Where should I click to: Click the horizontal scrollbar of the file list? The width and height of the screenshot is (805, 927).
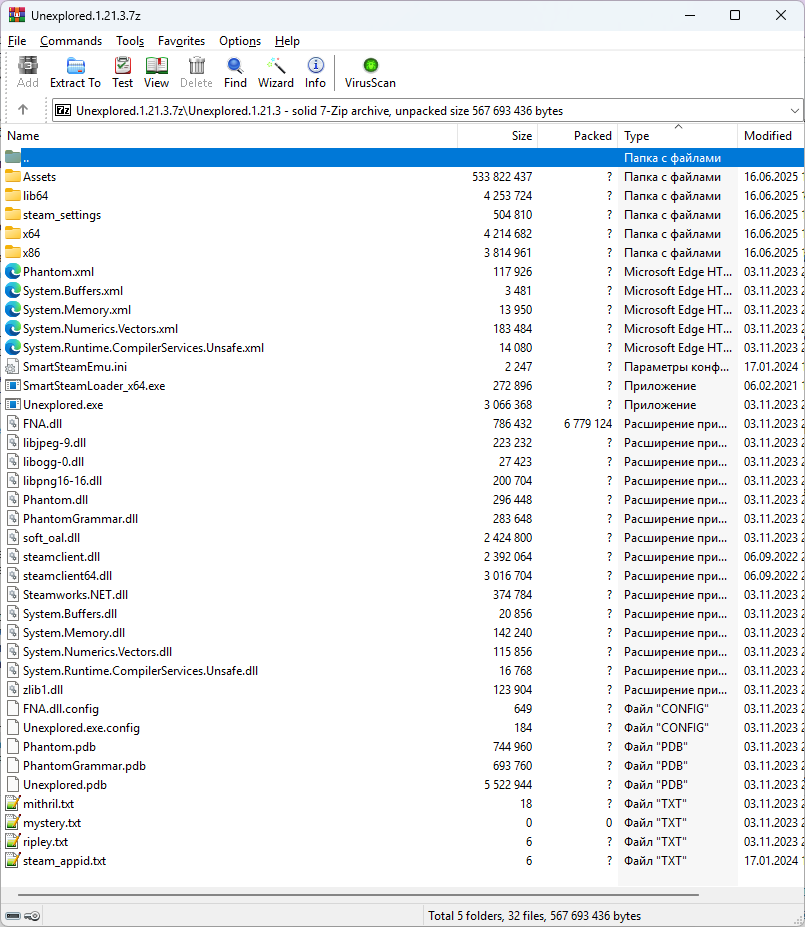pos(358,895)
